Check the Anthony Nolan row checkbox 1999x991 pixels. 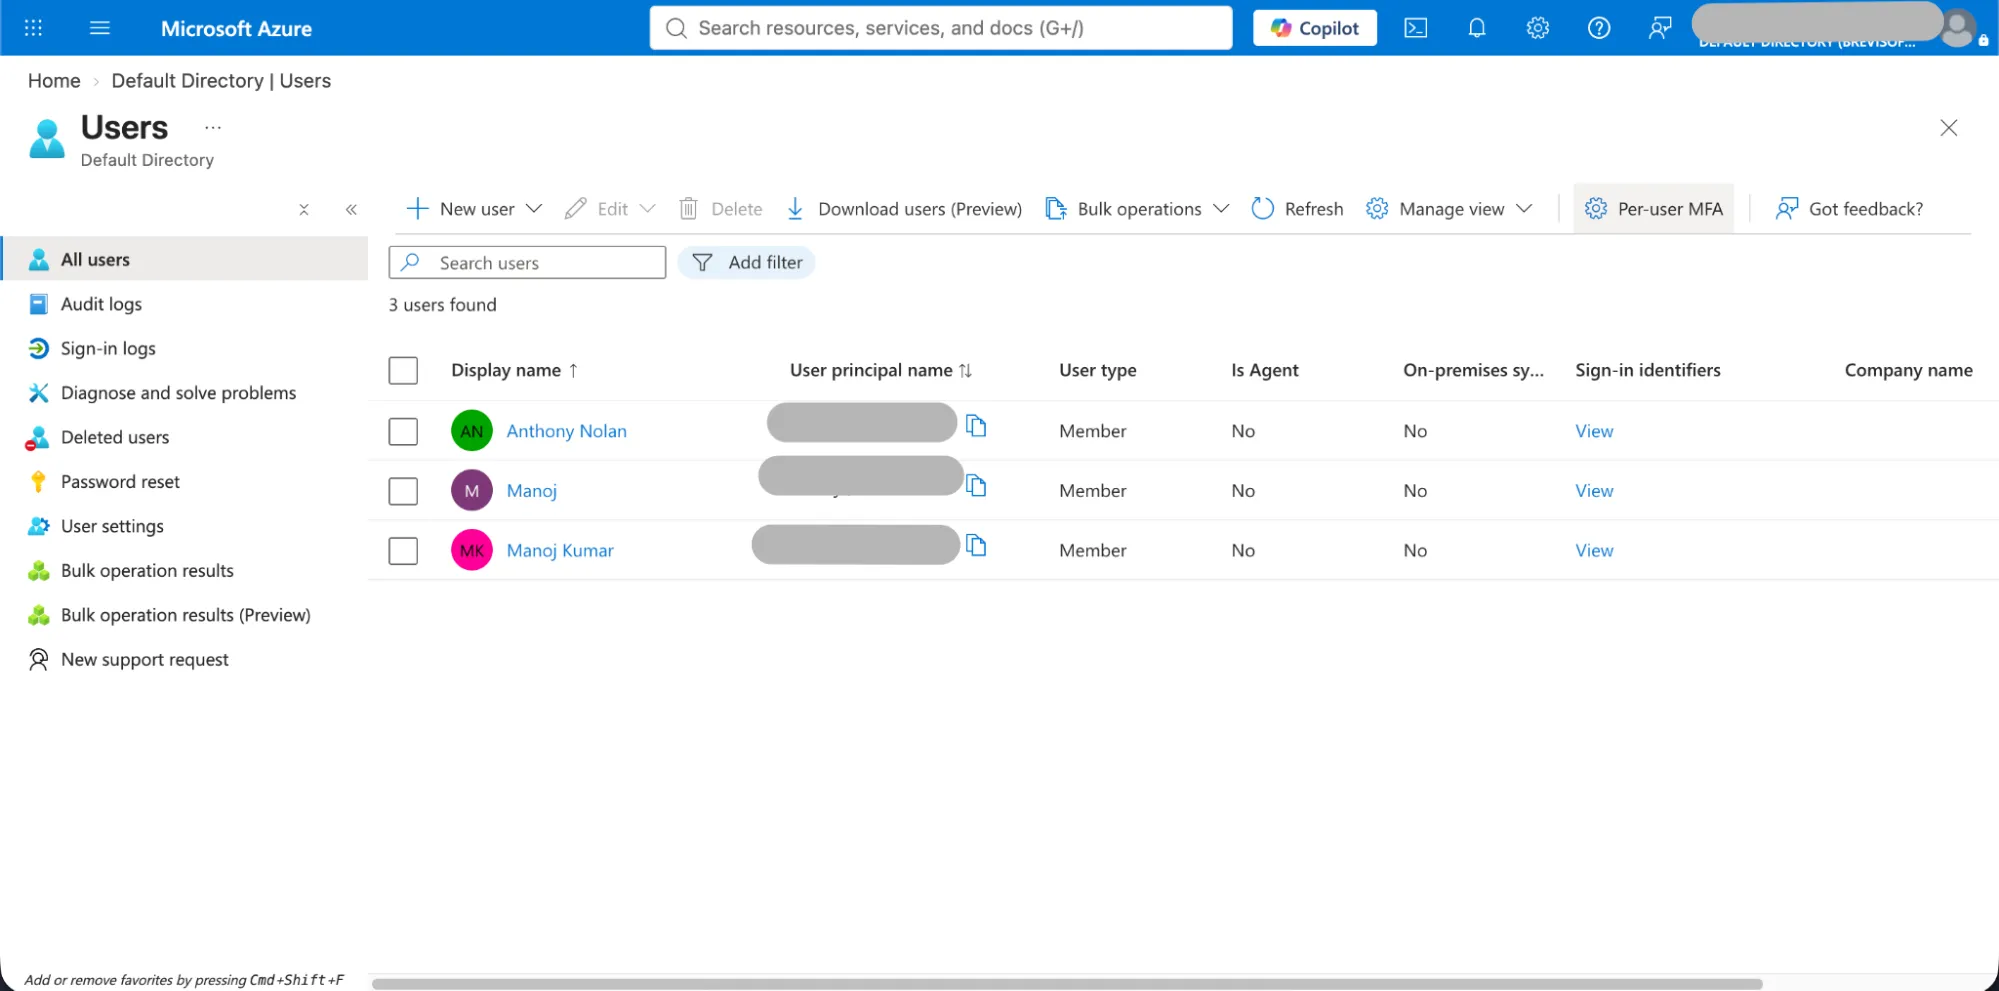[x=403, y=431]
